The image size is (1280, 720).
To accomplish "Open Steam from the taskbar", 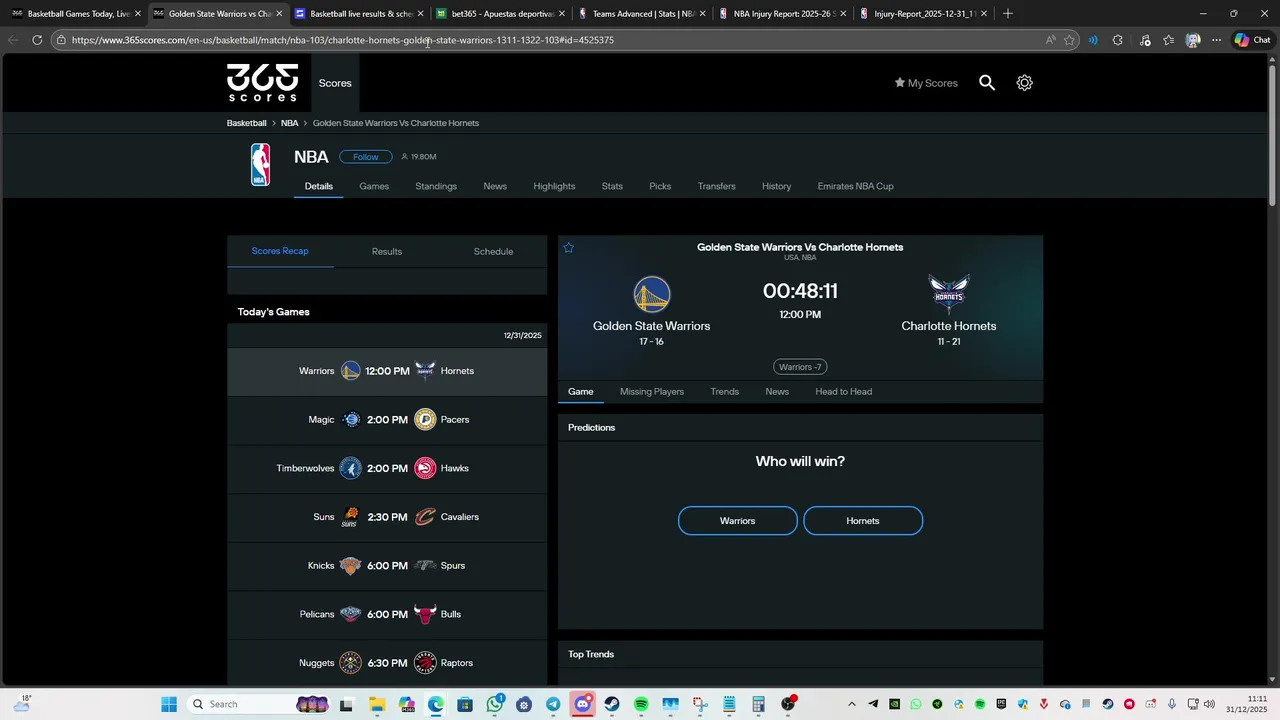I will 612,704.
